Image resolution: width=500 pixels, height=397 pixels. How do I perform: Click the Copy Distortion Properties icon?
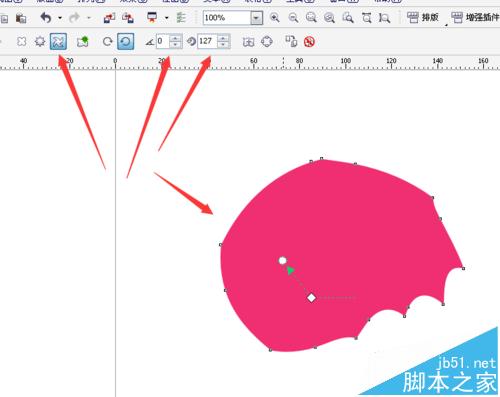tap(291, 42)
